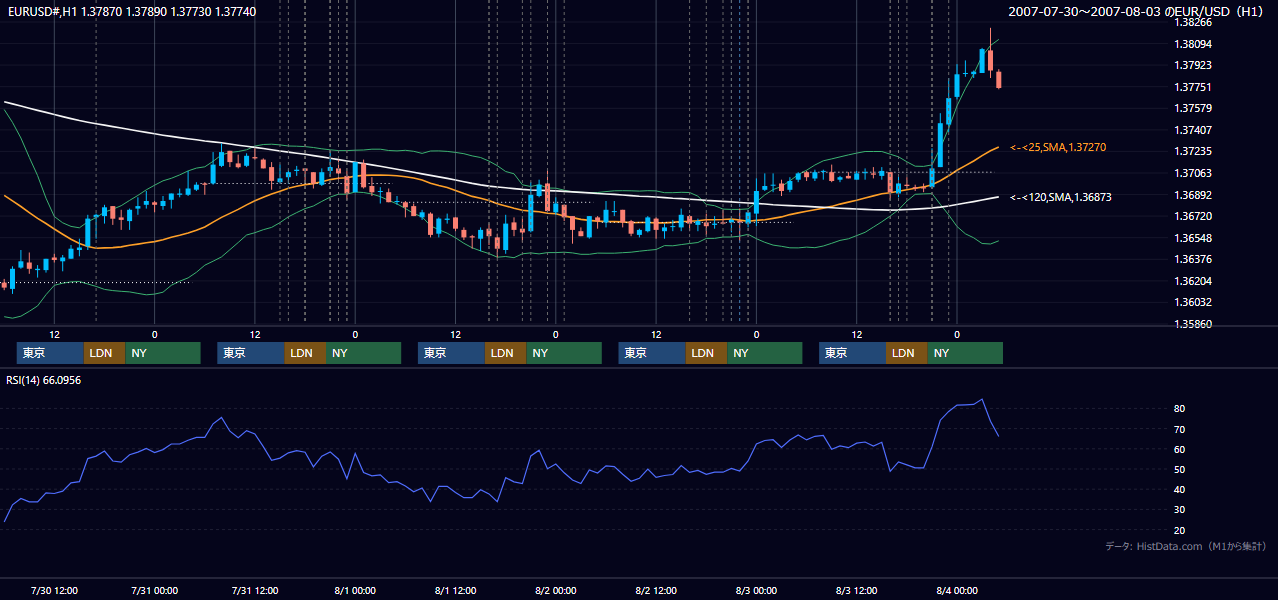Click price axis value 1.36720
The width and height of the screenshot is (1278, 600).
(x=1192, y=216)
